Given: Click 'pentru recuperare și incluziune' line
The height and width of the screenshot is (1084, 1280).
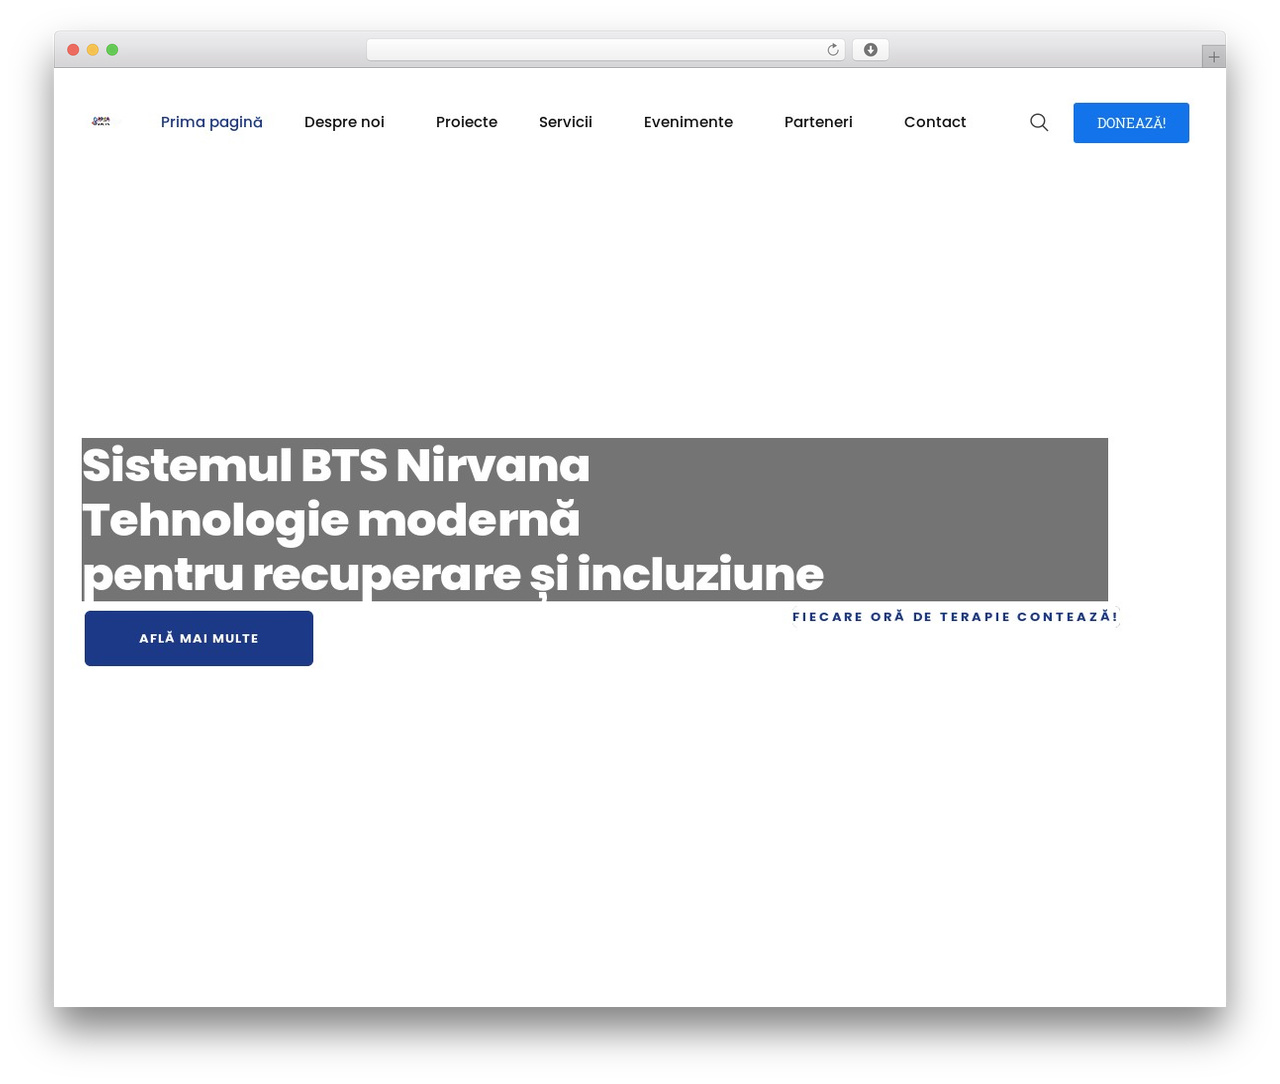Looking at the screenshot, I should [x=453, y=575].
